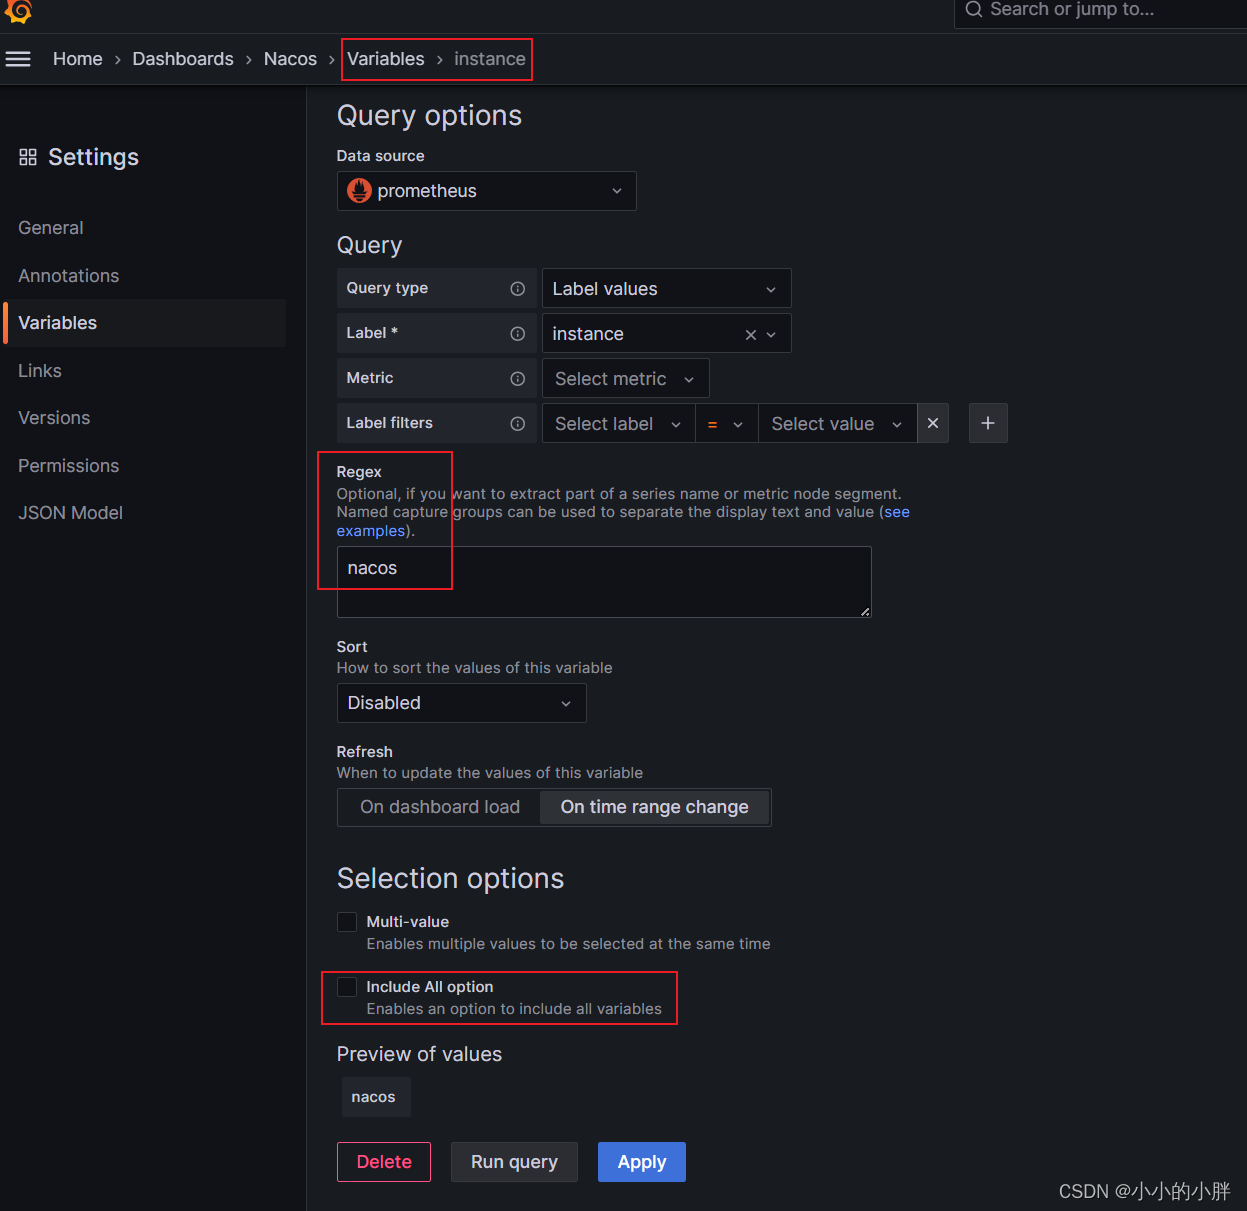Open the hamburger navigation menu

(18, 59)
